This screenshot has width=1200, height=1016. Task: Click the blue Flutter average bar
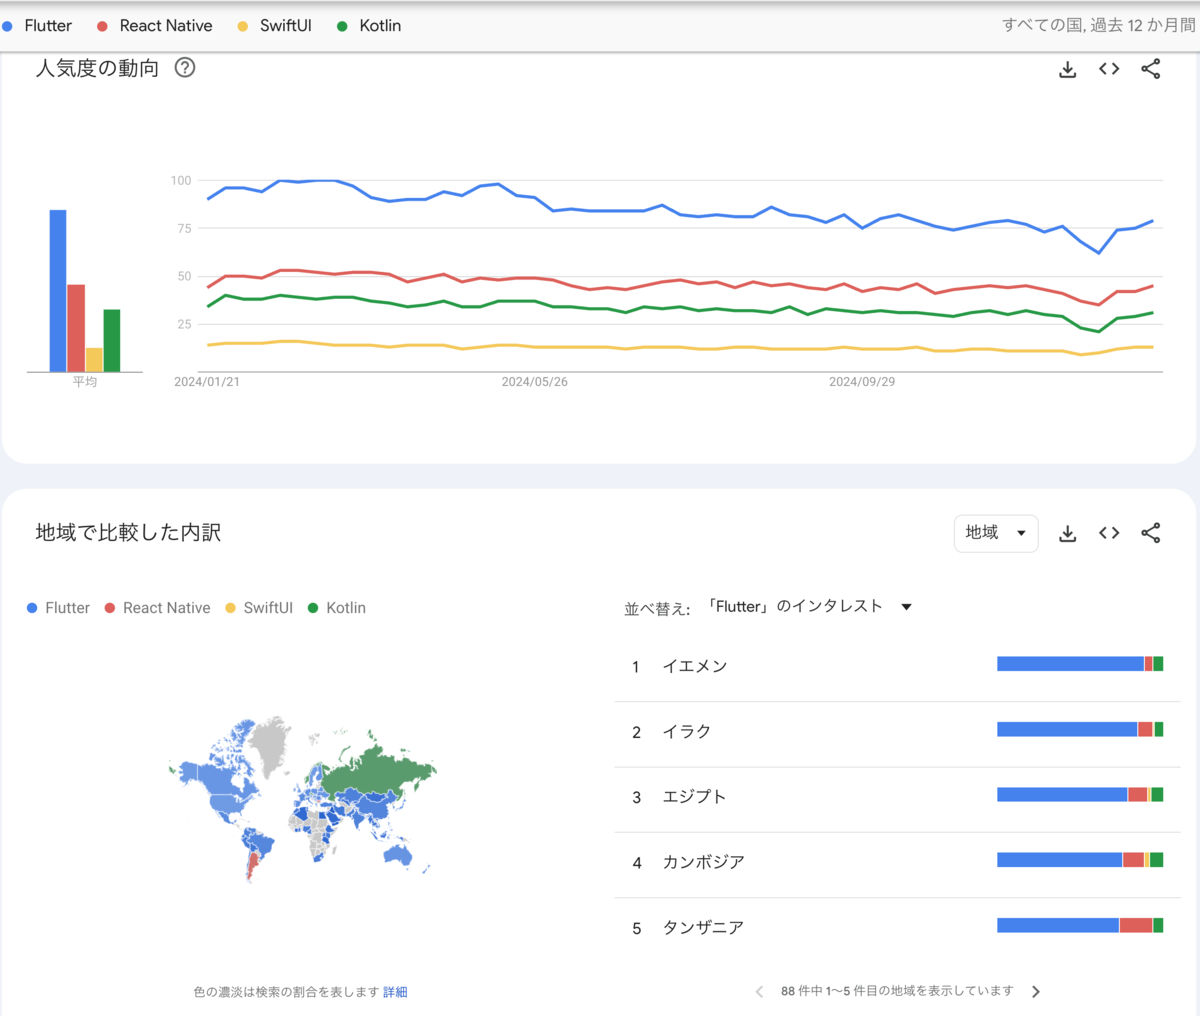point(58,291)
